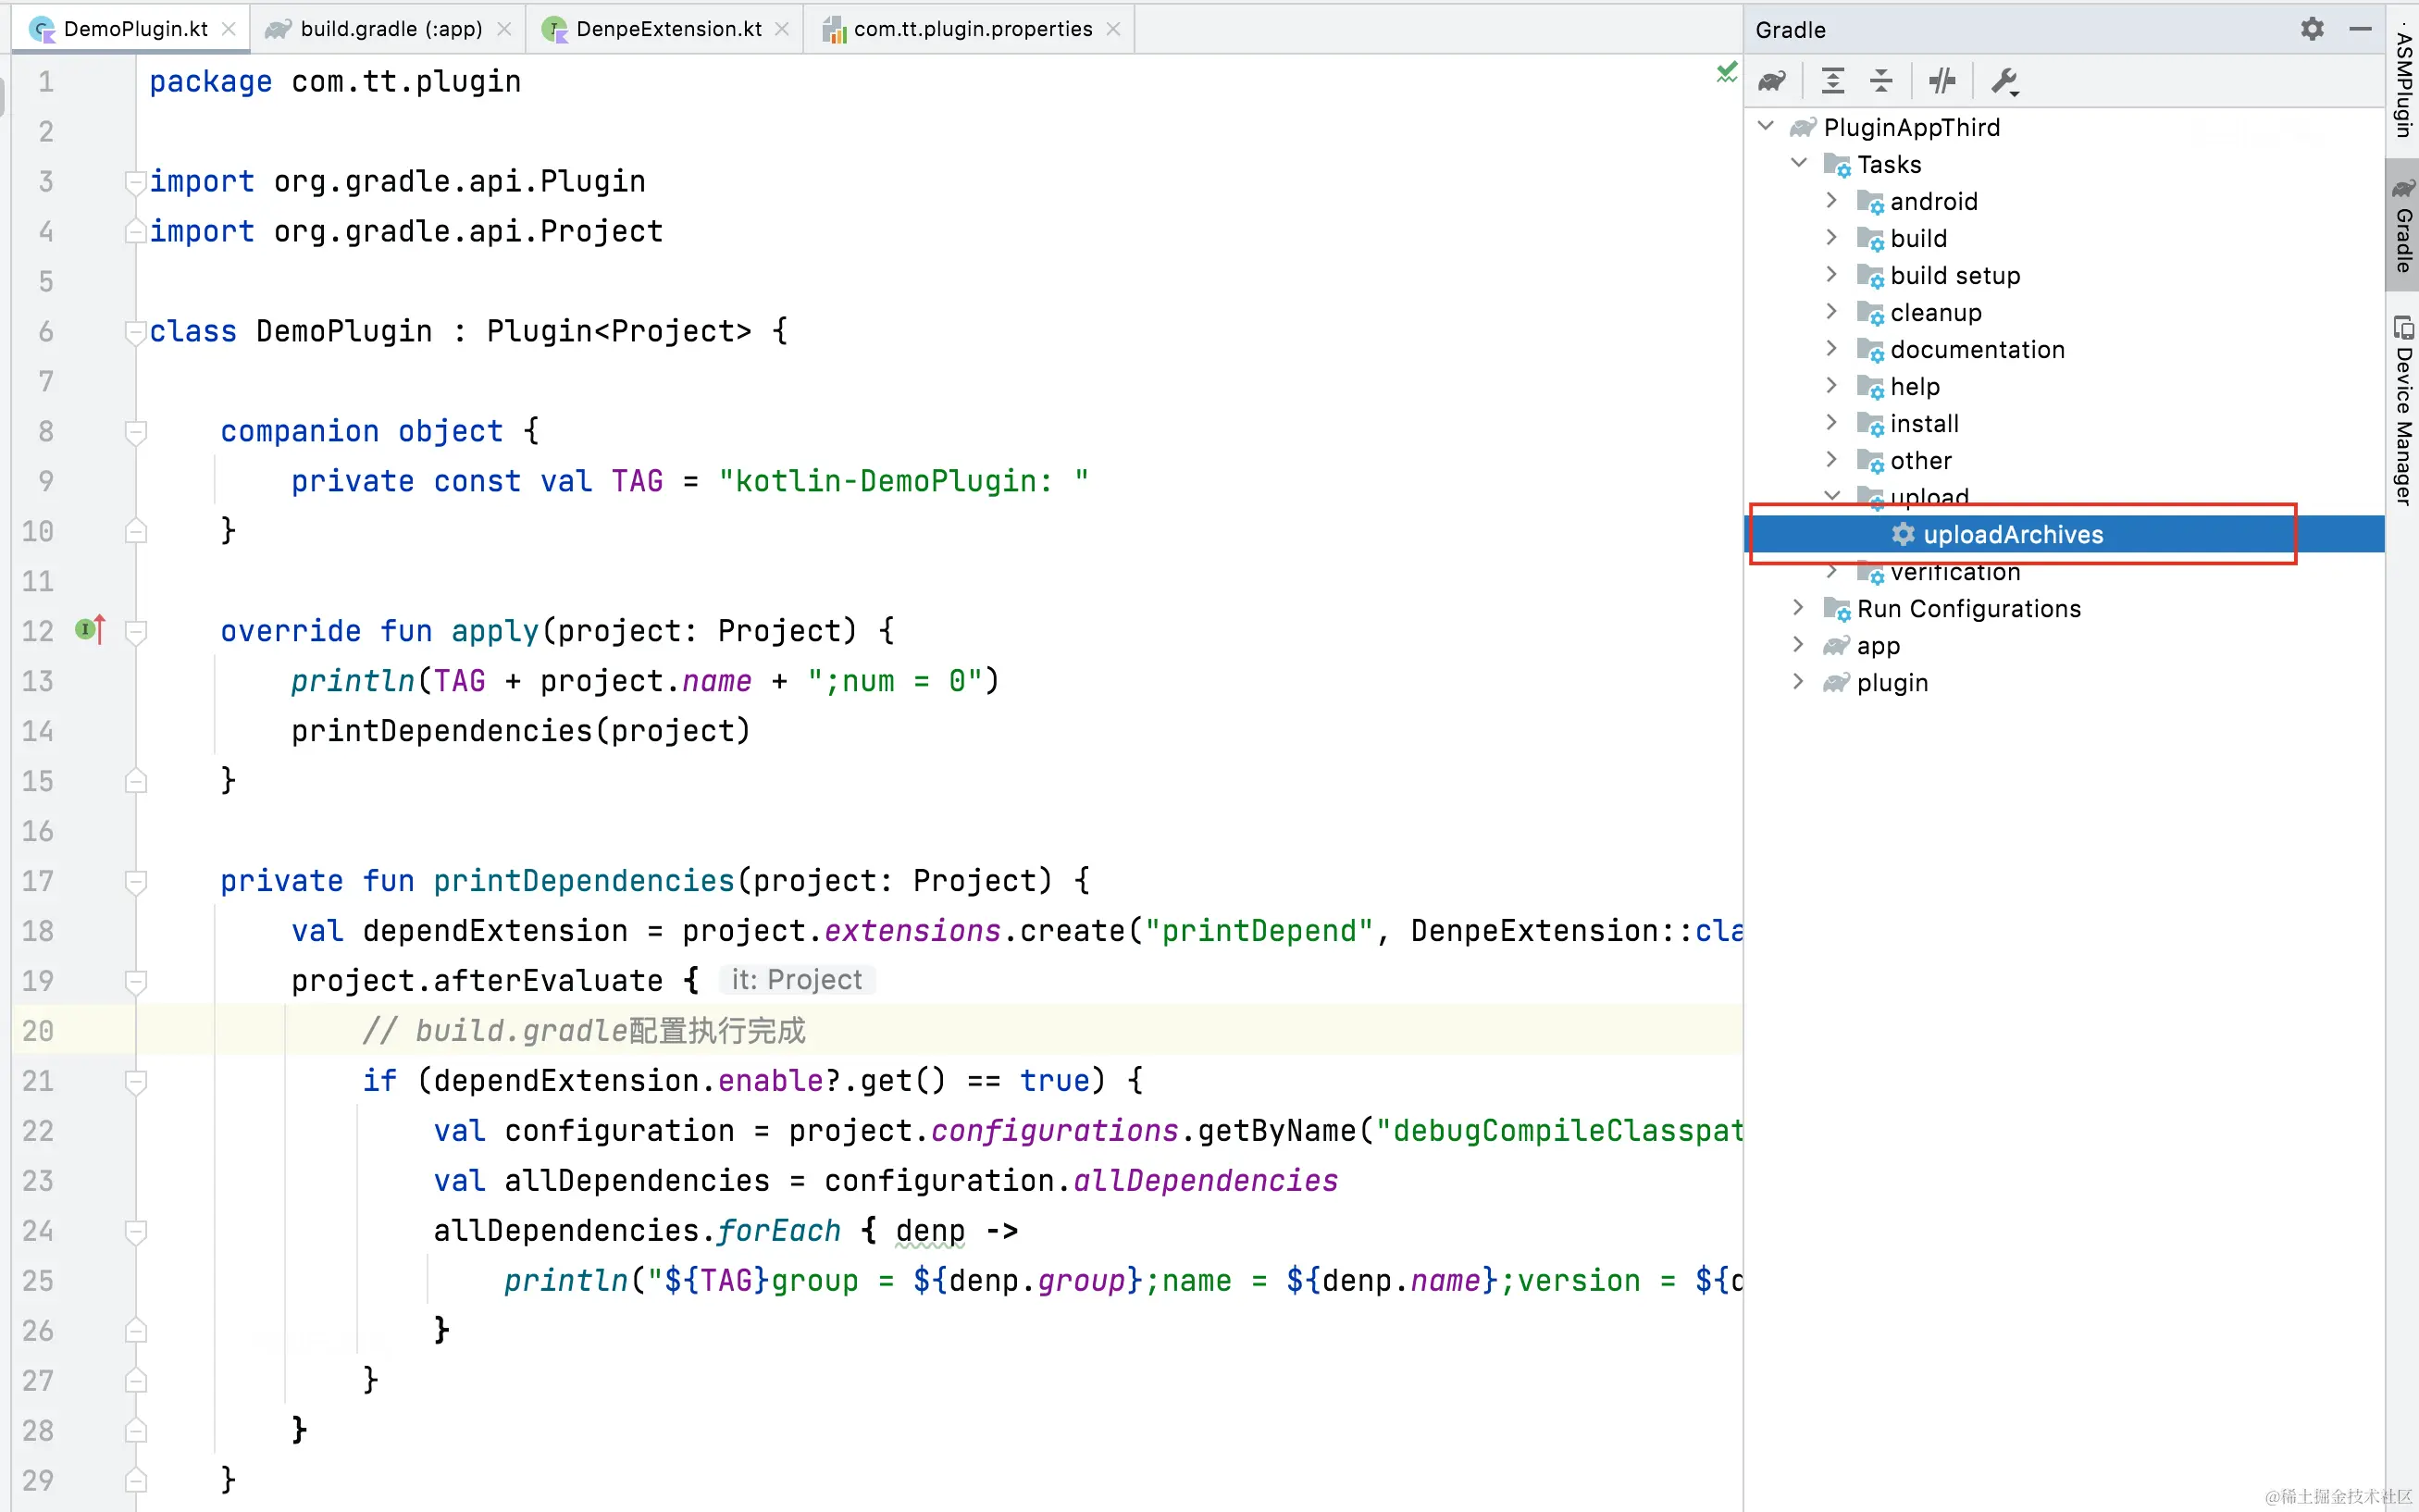Click the override gutter icon on line 12
This screenshot has height=1512, width=2419.
90,630
